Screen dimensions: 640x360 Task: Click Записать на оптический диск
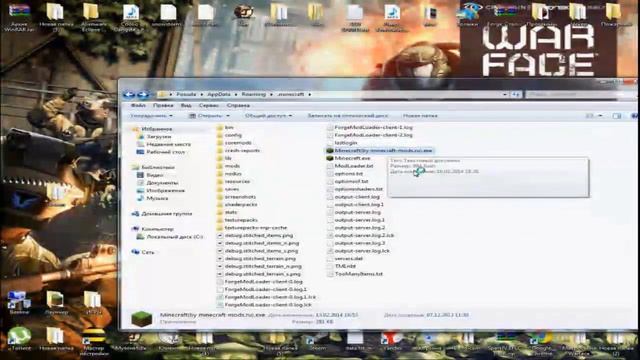point(347,116)
